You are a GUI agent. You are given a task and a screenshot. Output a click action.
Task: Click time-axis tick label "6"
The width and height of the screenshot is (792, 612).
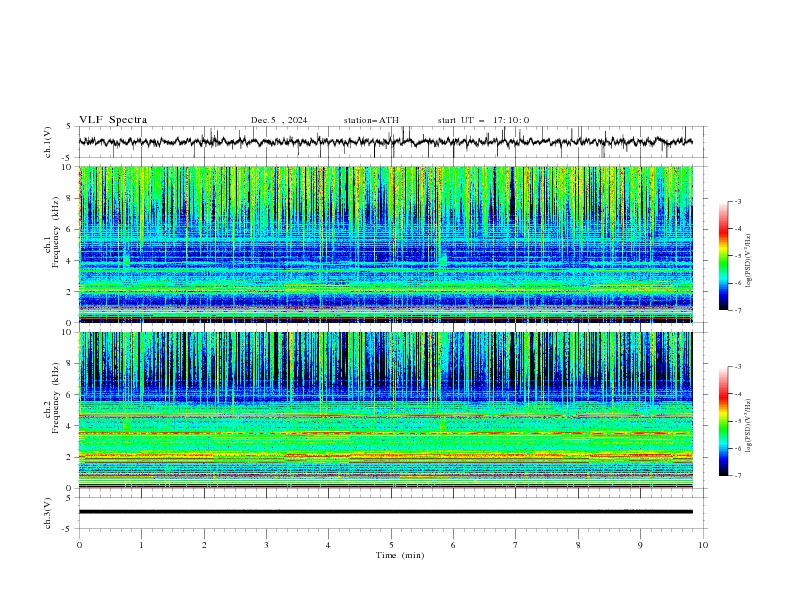tap(453, 545)
